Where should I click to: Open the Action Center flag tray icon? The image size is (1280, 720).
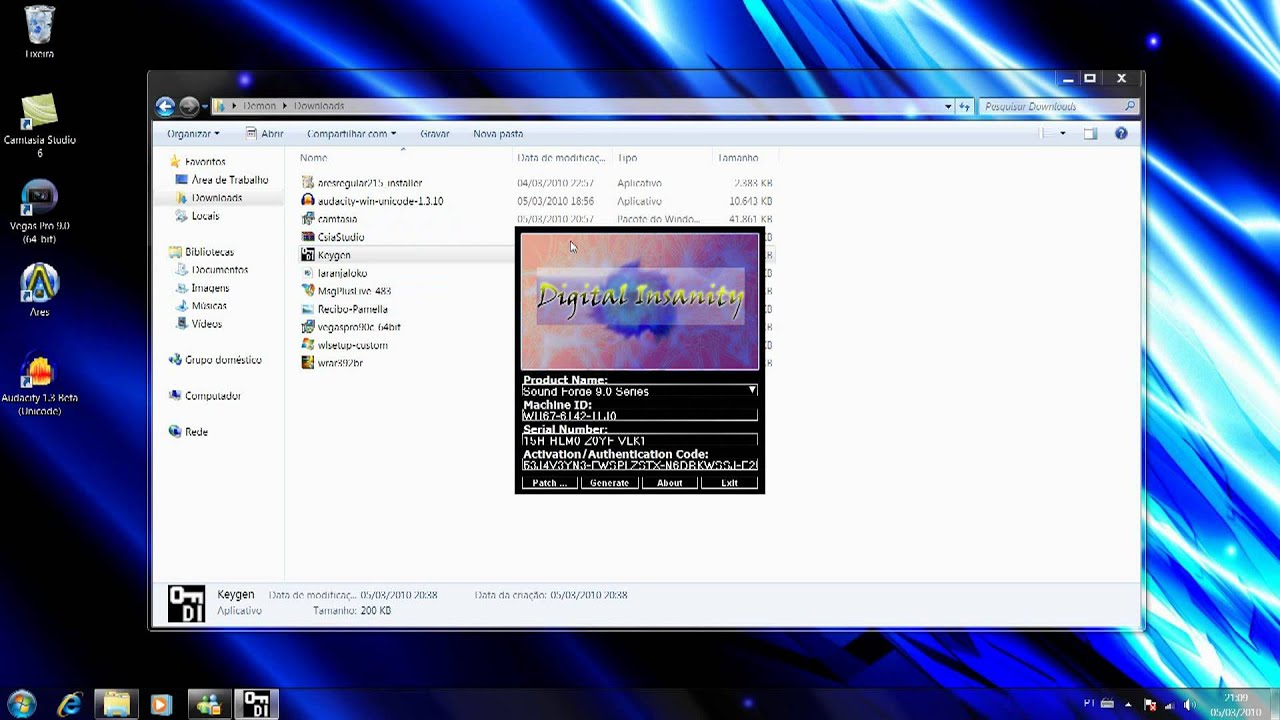1150,705
